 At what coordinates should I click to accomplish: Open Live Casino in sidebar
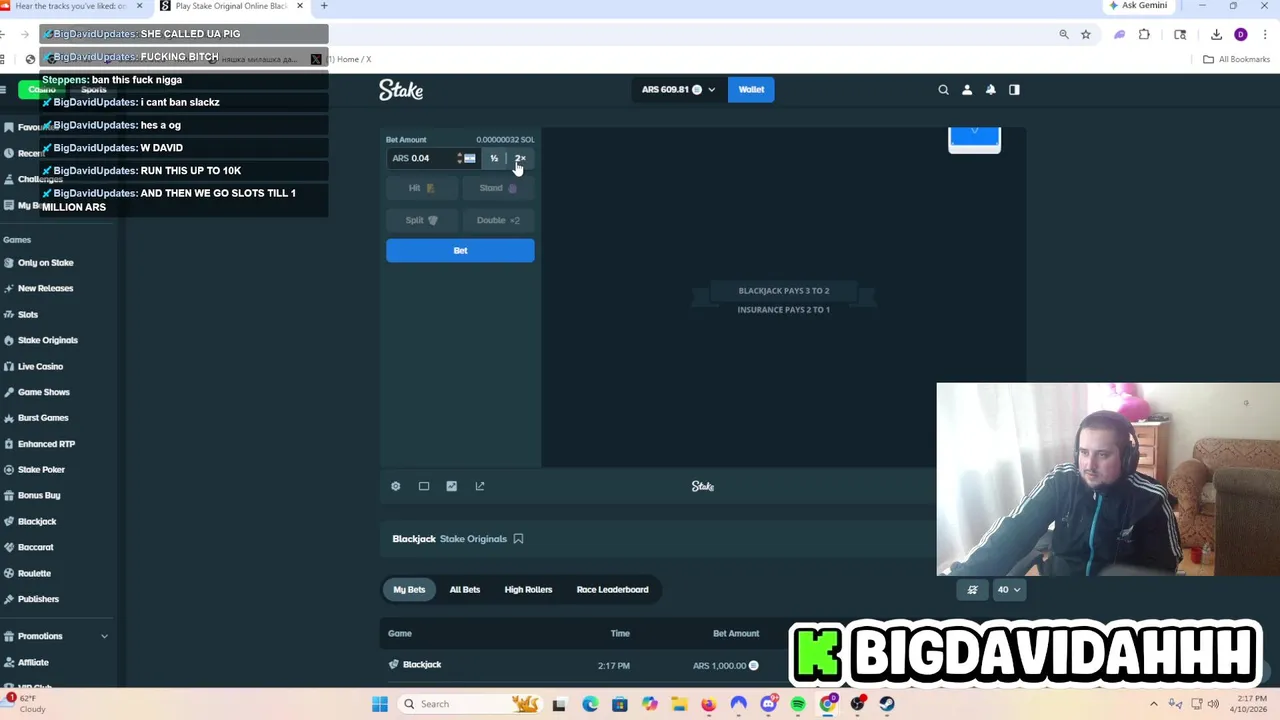(40, 367)
